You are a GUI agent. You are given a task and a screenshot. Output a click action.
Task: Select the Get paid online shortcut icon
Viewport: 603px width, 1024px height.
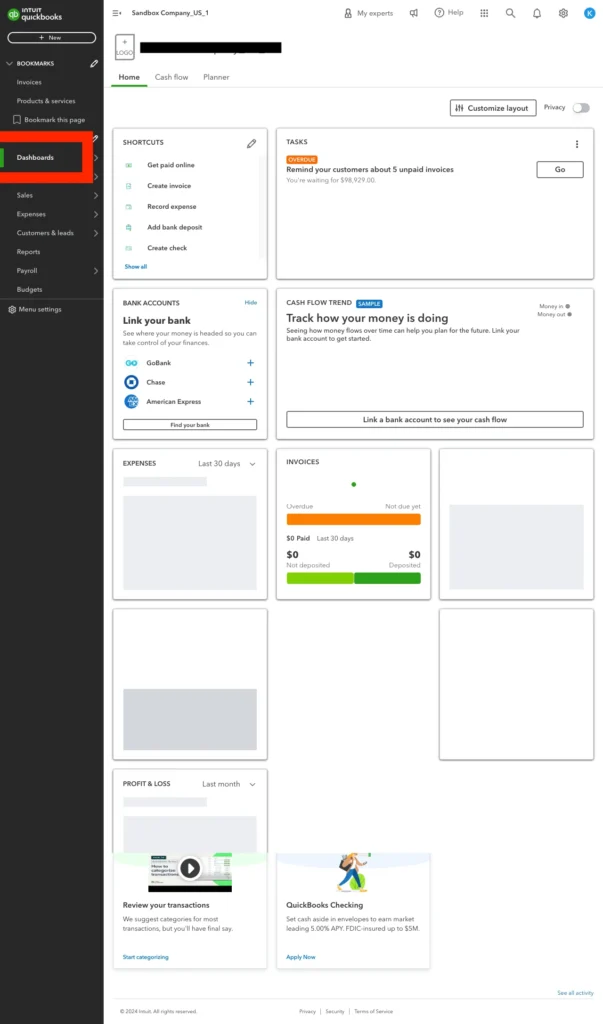[129, 165]
